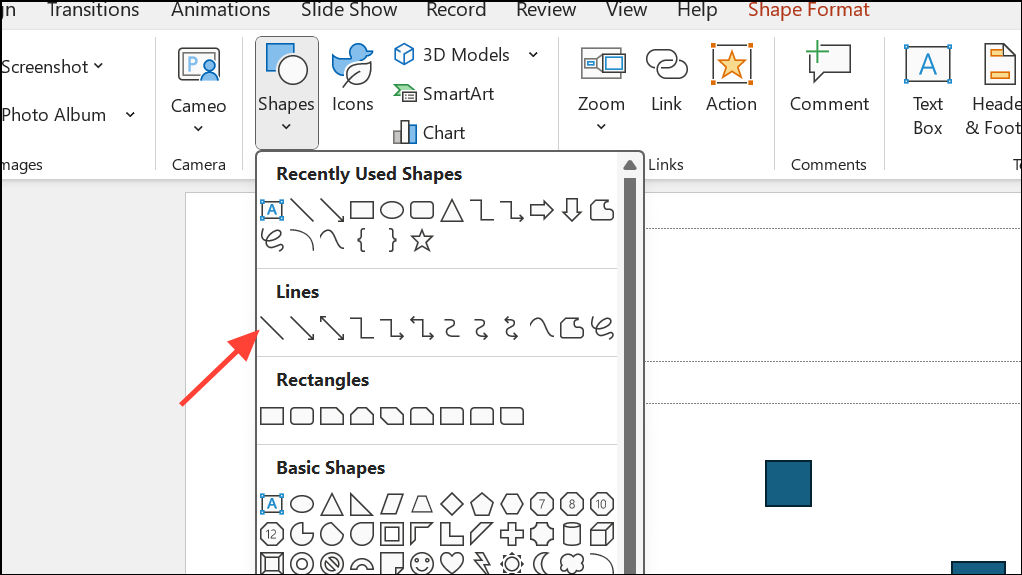Pick the double-headed arrow line in Lines
1022x575 pixels.
point(332,328)
